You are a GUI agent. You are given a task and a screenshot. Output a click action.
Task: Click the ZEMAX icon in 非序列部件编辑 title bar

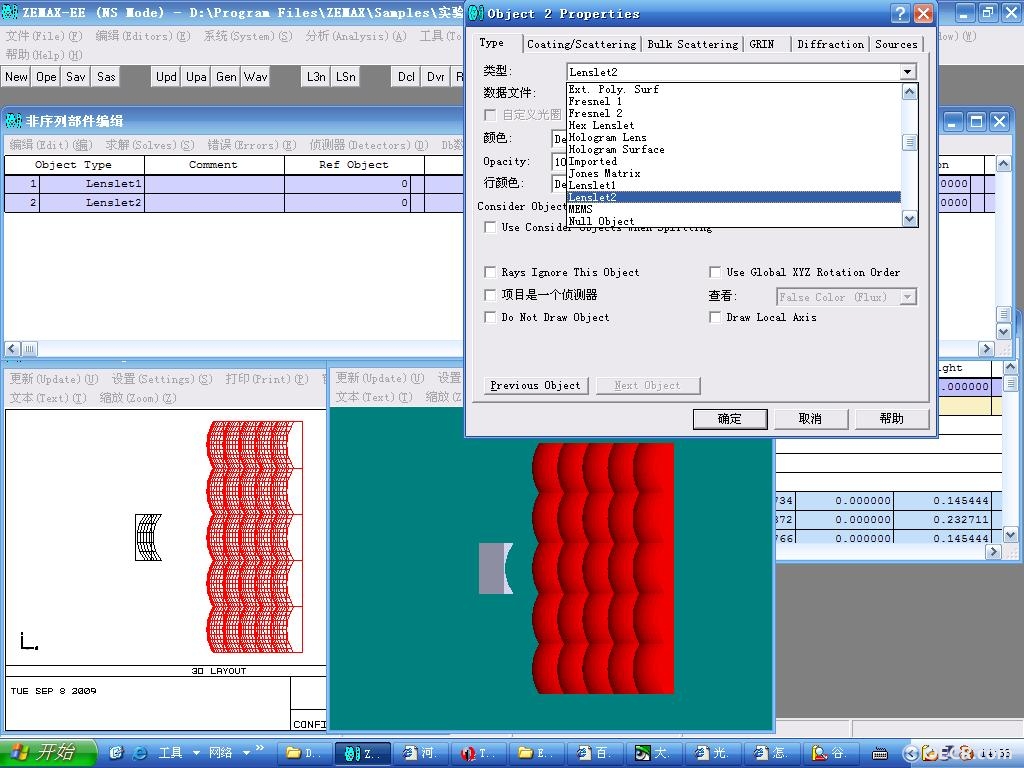click(x=13, y=121)
